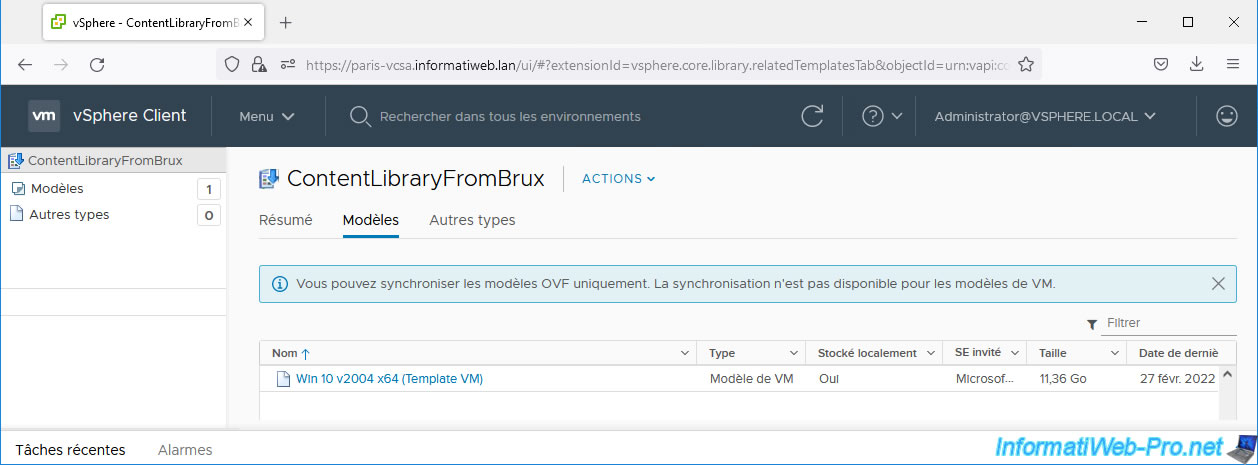Click the filter funnel icon
The height and width of the screenshot is (465, 1258).
coord(1092,324)
